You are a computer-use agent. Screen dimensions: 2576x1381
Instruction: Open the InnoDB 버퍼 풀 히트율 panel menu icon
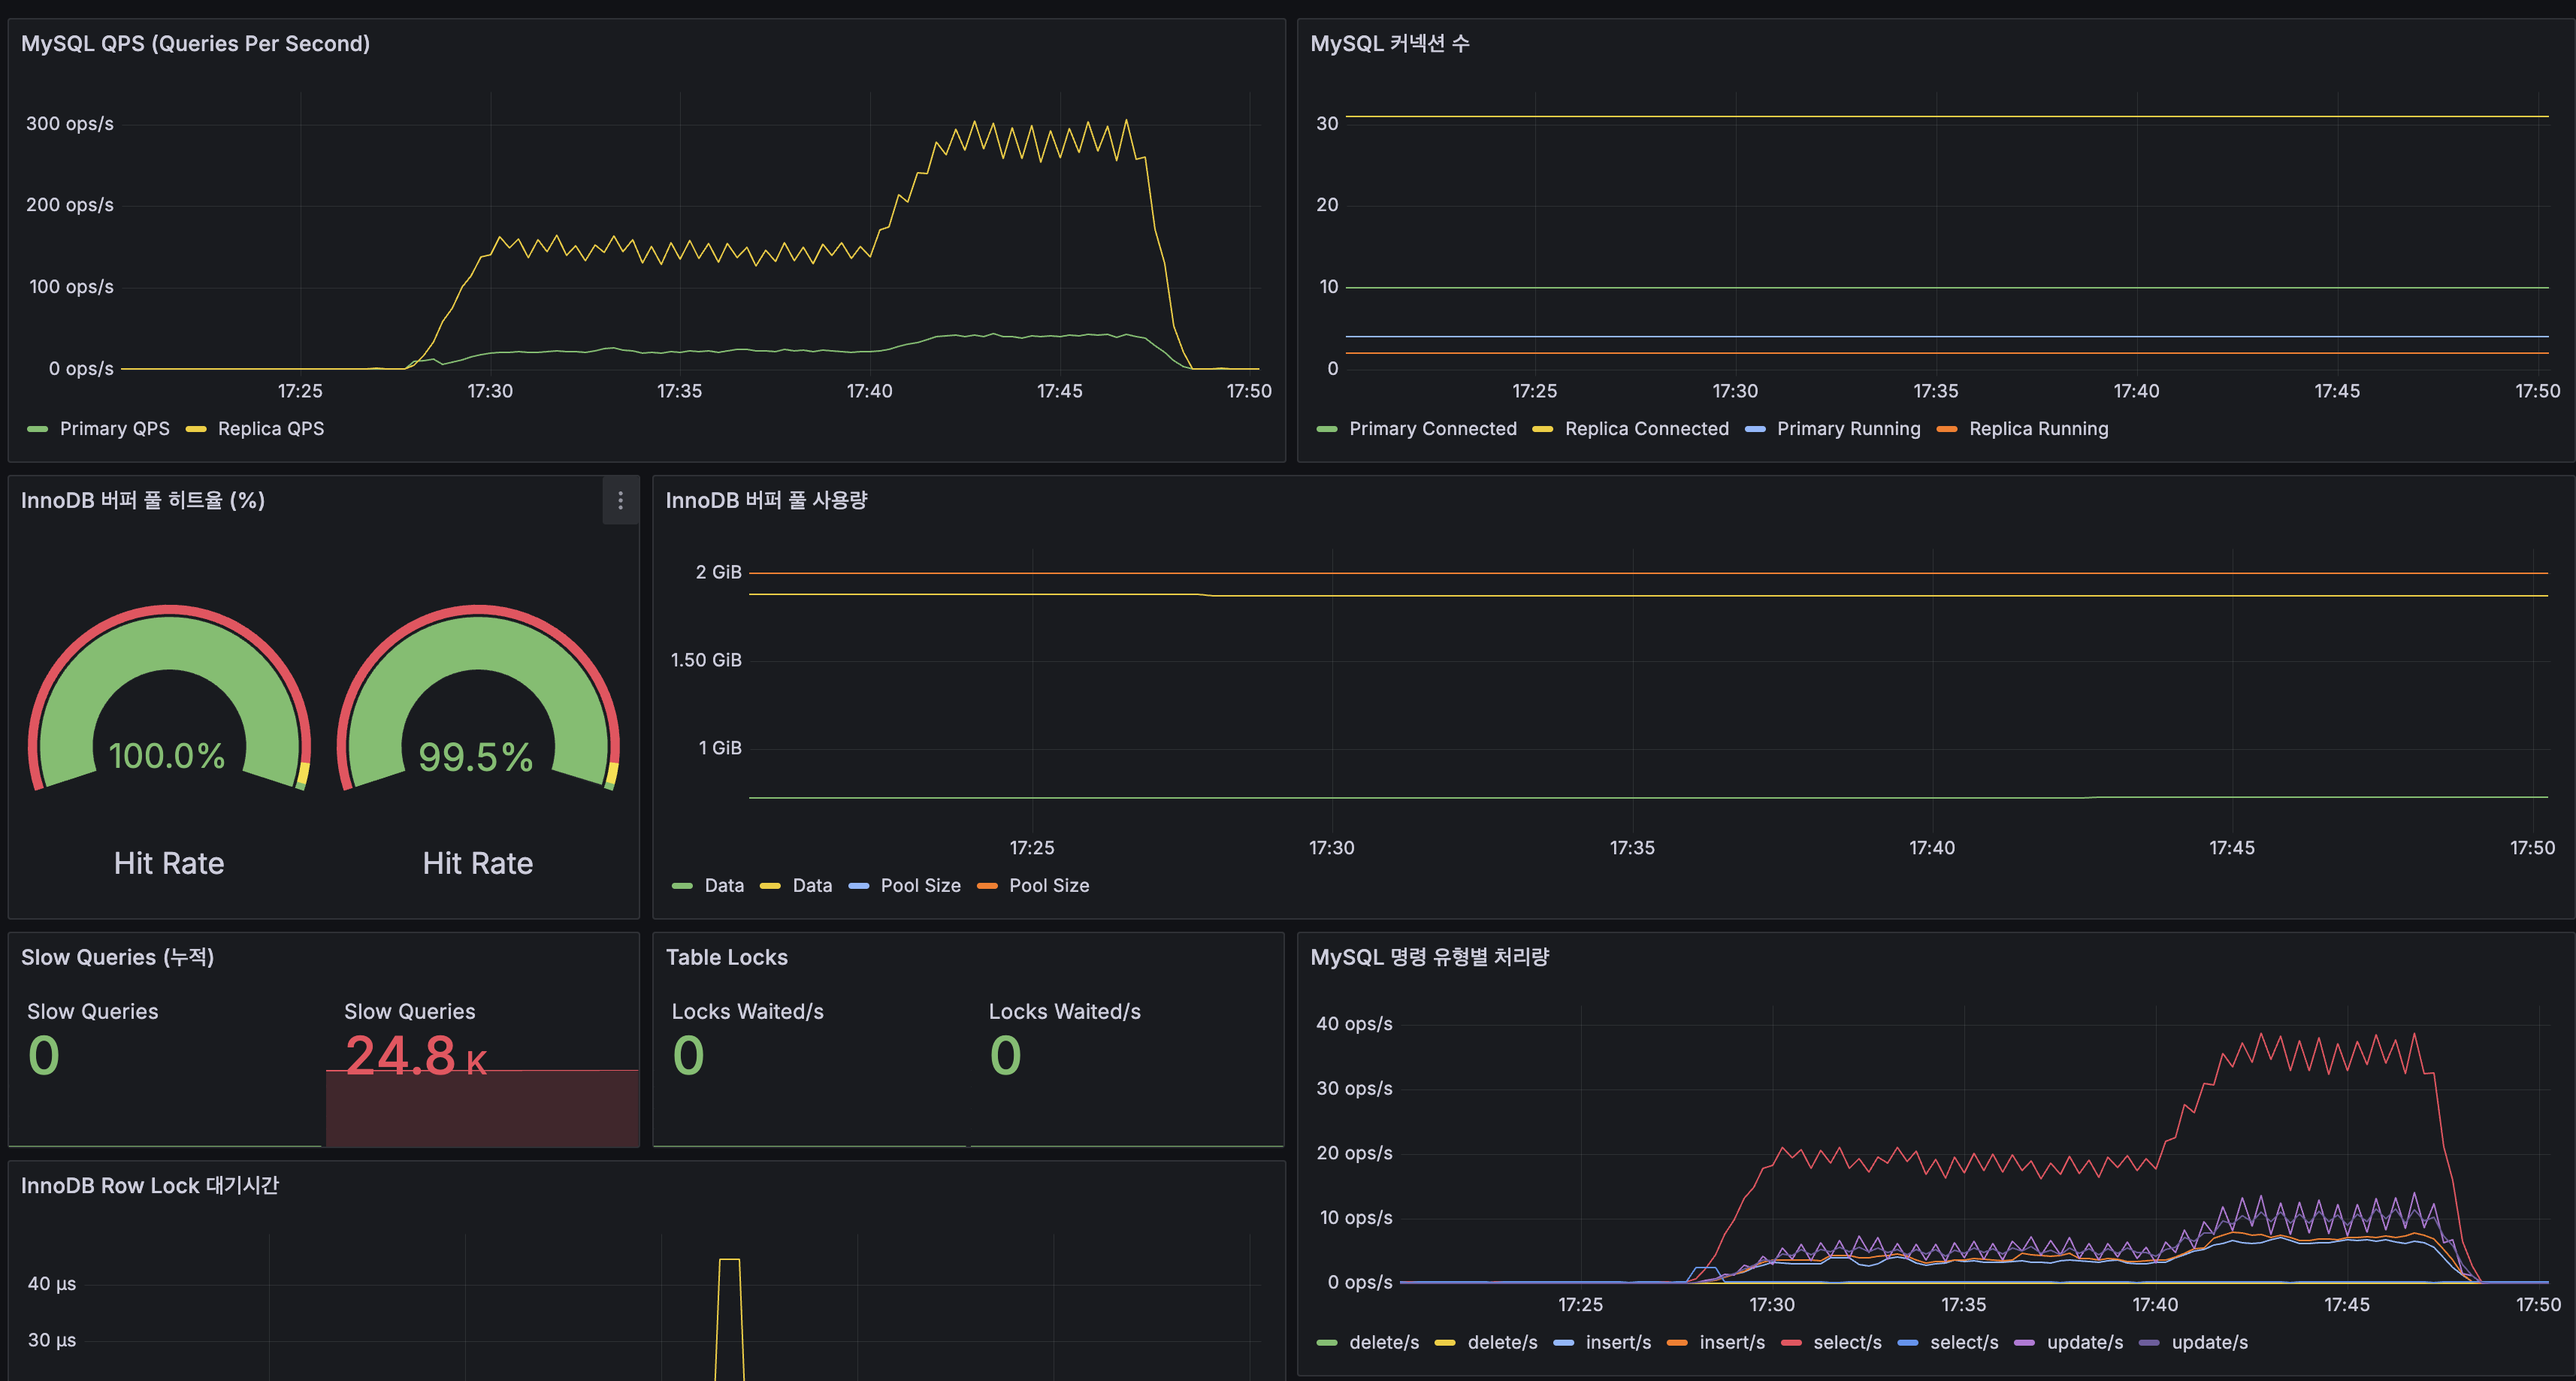620,500
